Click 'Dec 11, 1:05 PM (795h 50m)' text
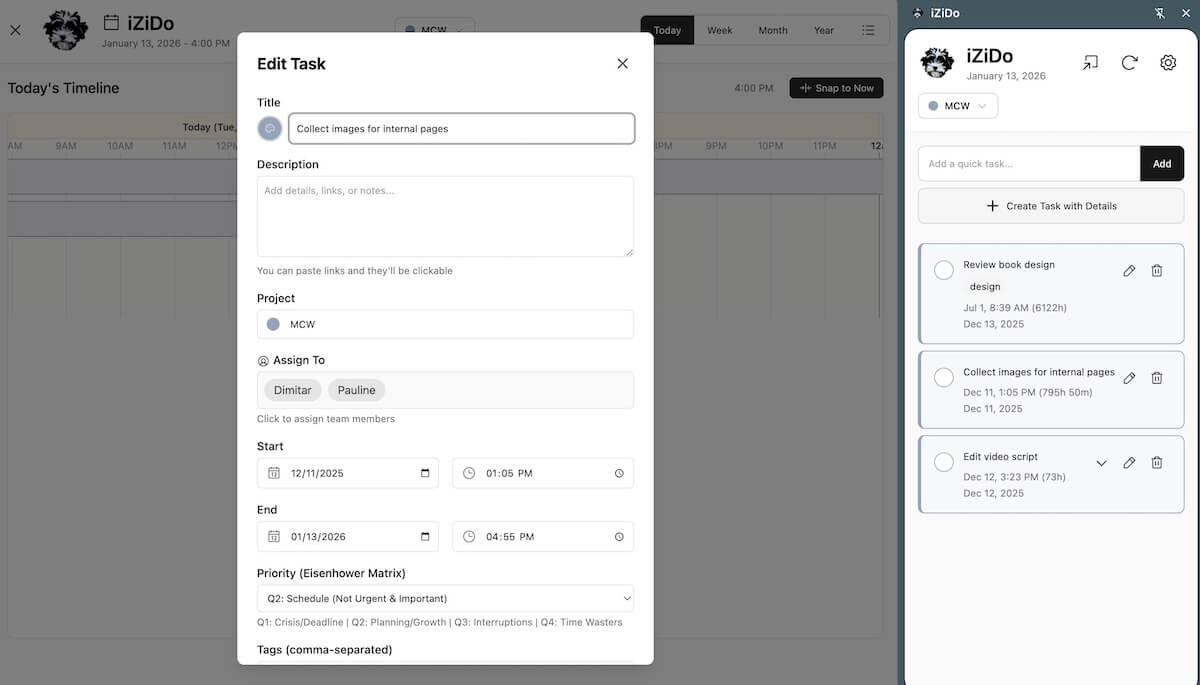 tap(1028, 392)
